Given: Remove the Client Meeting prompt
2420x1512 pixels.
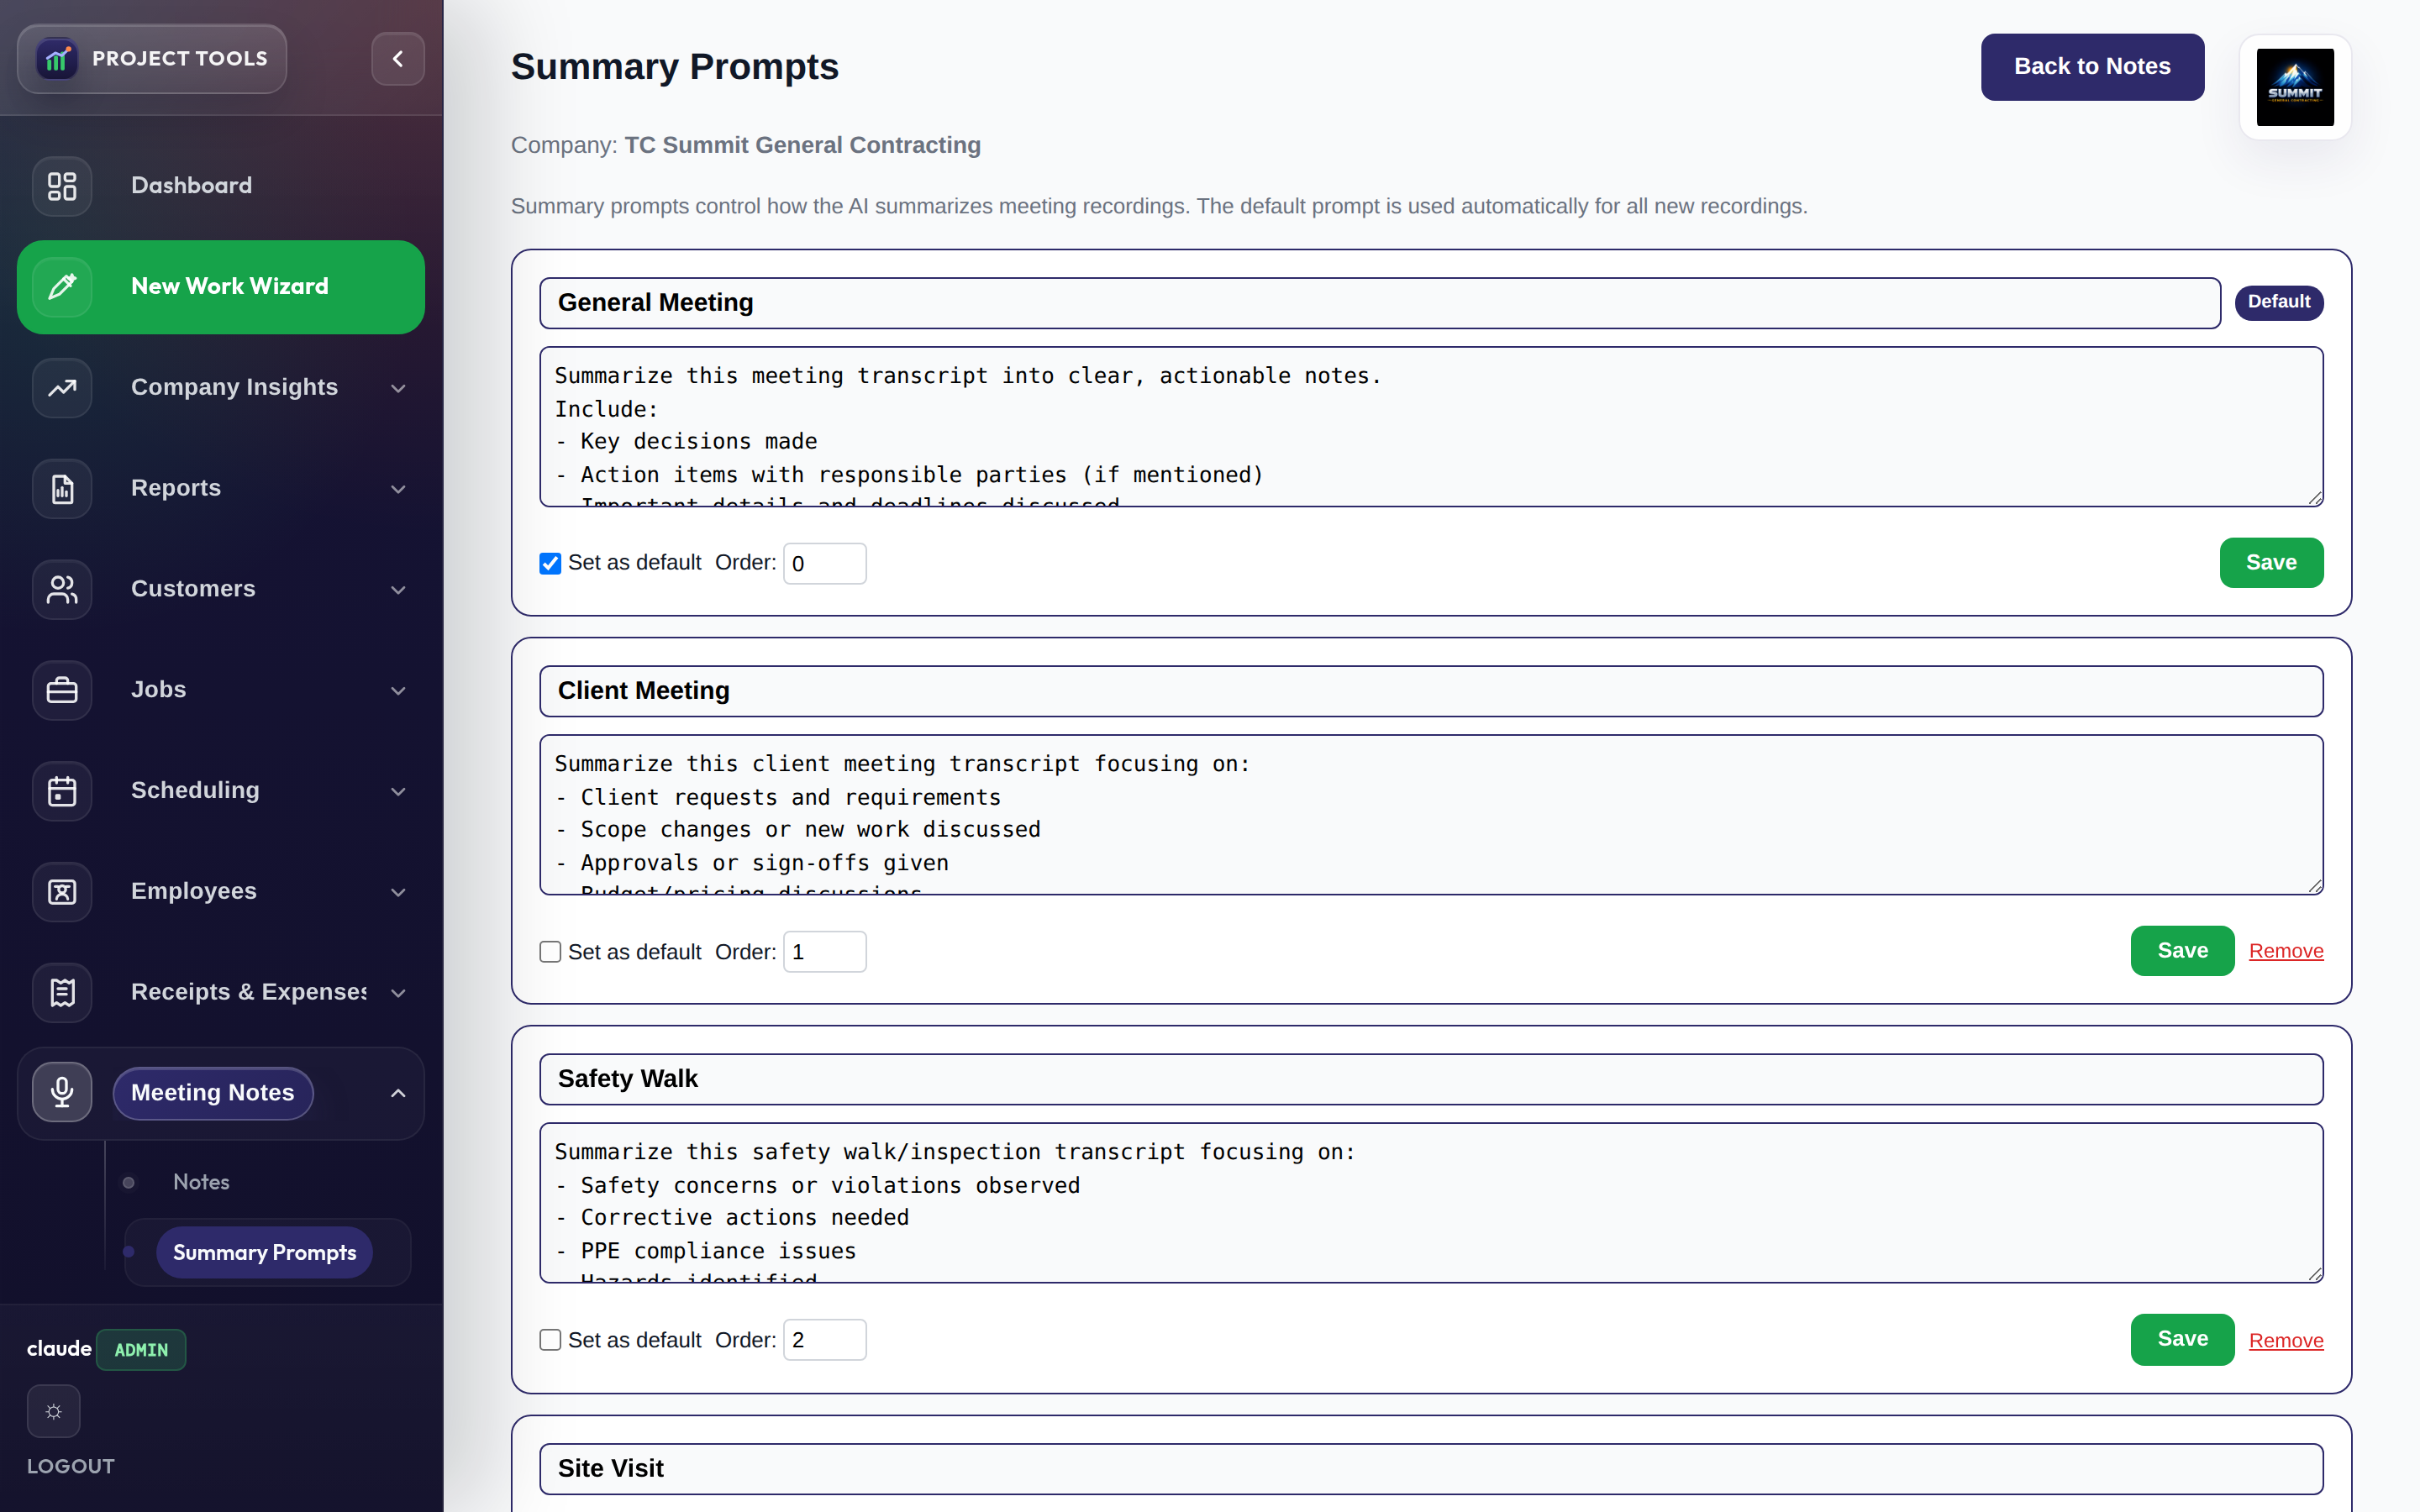Looking at the screenshot, I should [2286, 951].
